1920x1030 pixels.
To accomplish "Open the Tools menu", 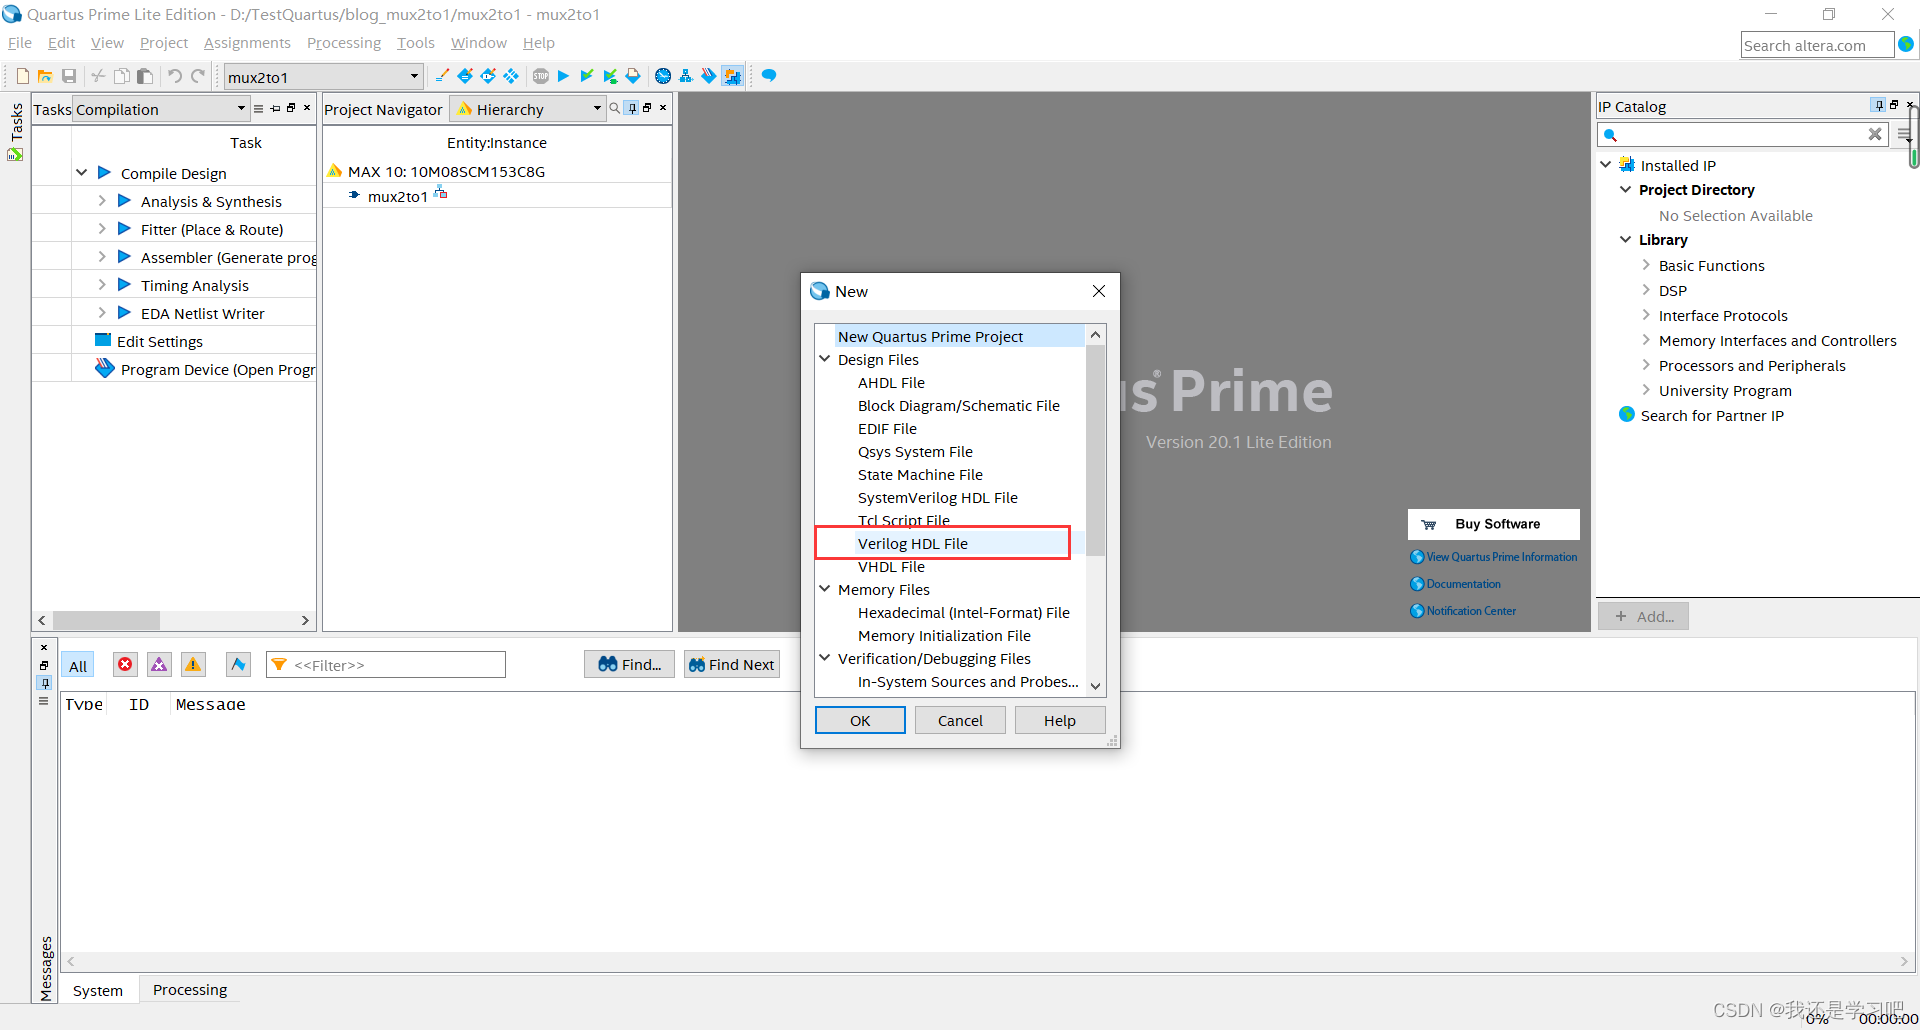I will [x=416, y=43].
